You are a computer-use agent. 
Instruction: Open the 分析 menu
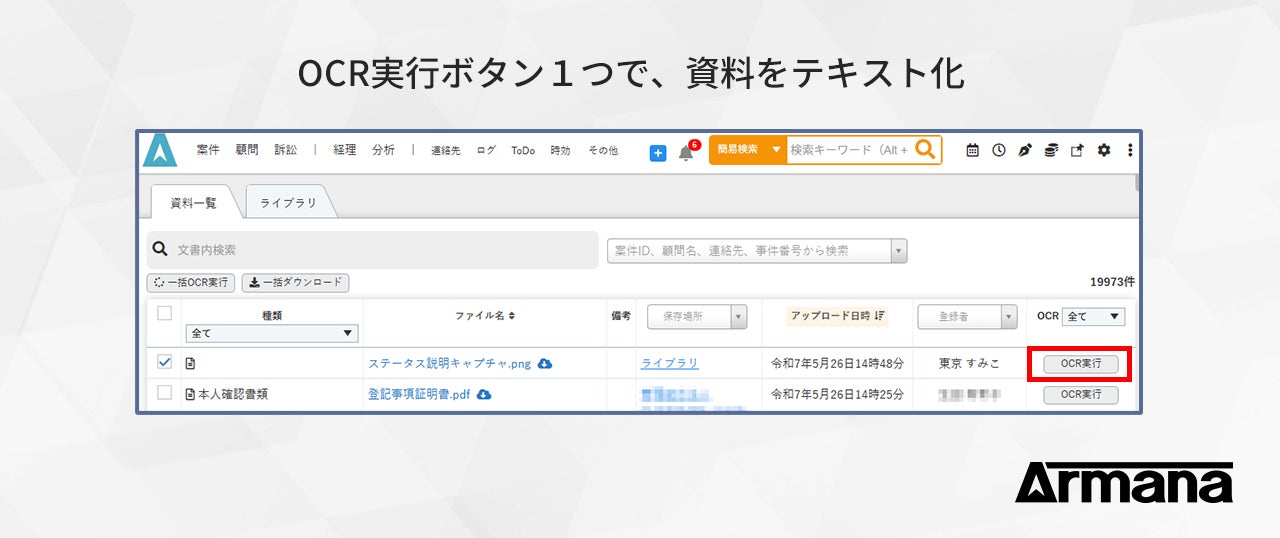click(383, 150)
